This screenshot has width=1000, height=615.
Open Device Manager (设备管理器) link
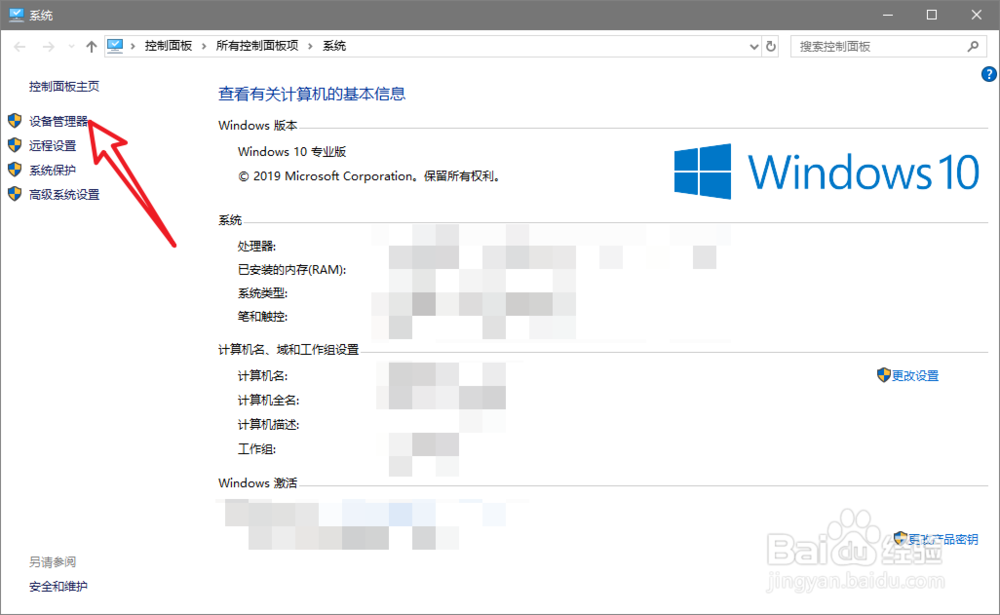[59, 121]
